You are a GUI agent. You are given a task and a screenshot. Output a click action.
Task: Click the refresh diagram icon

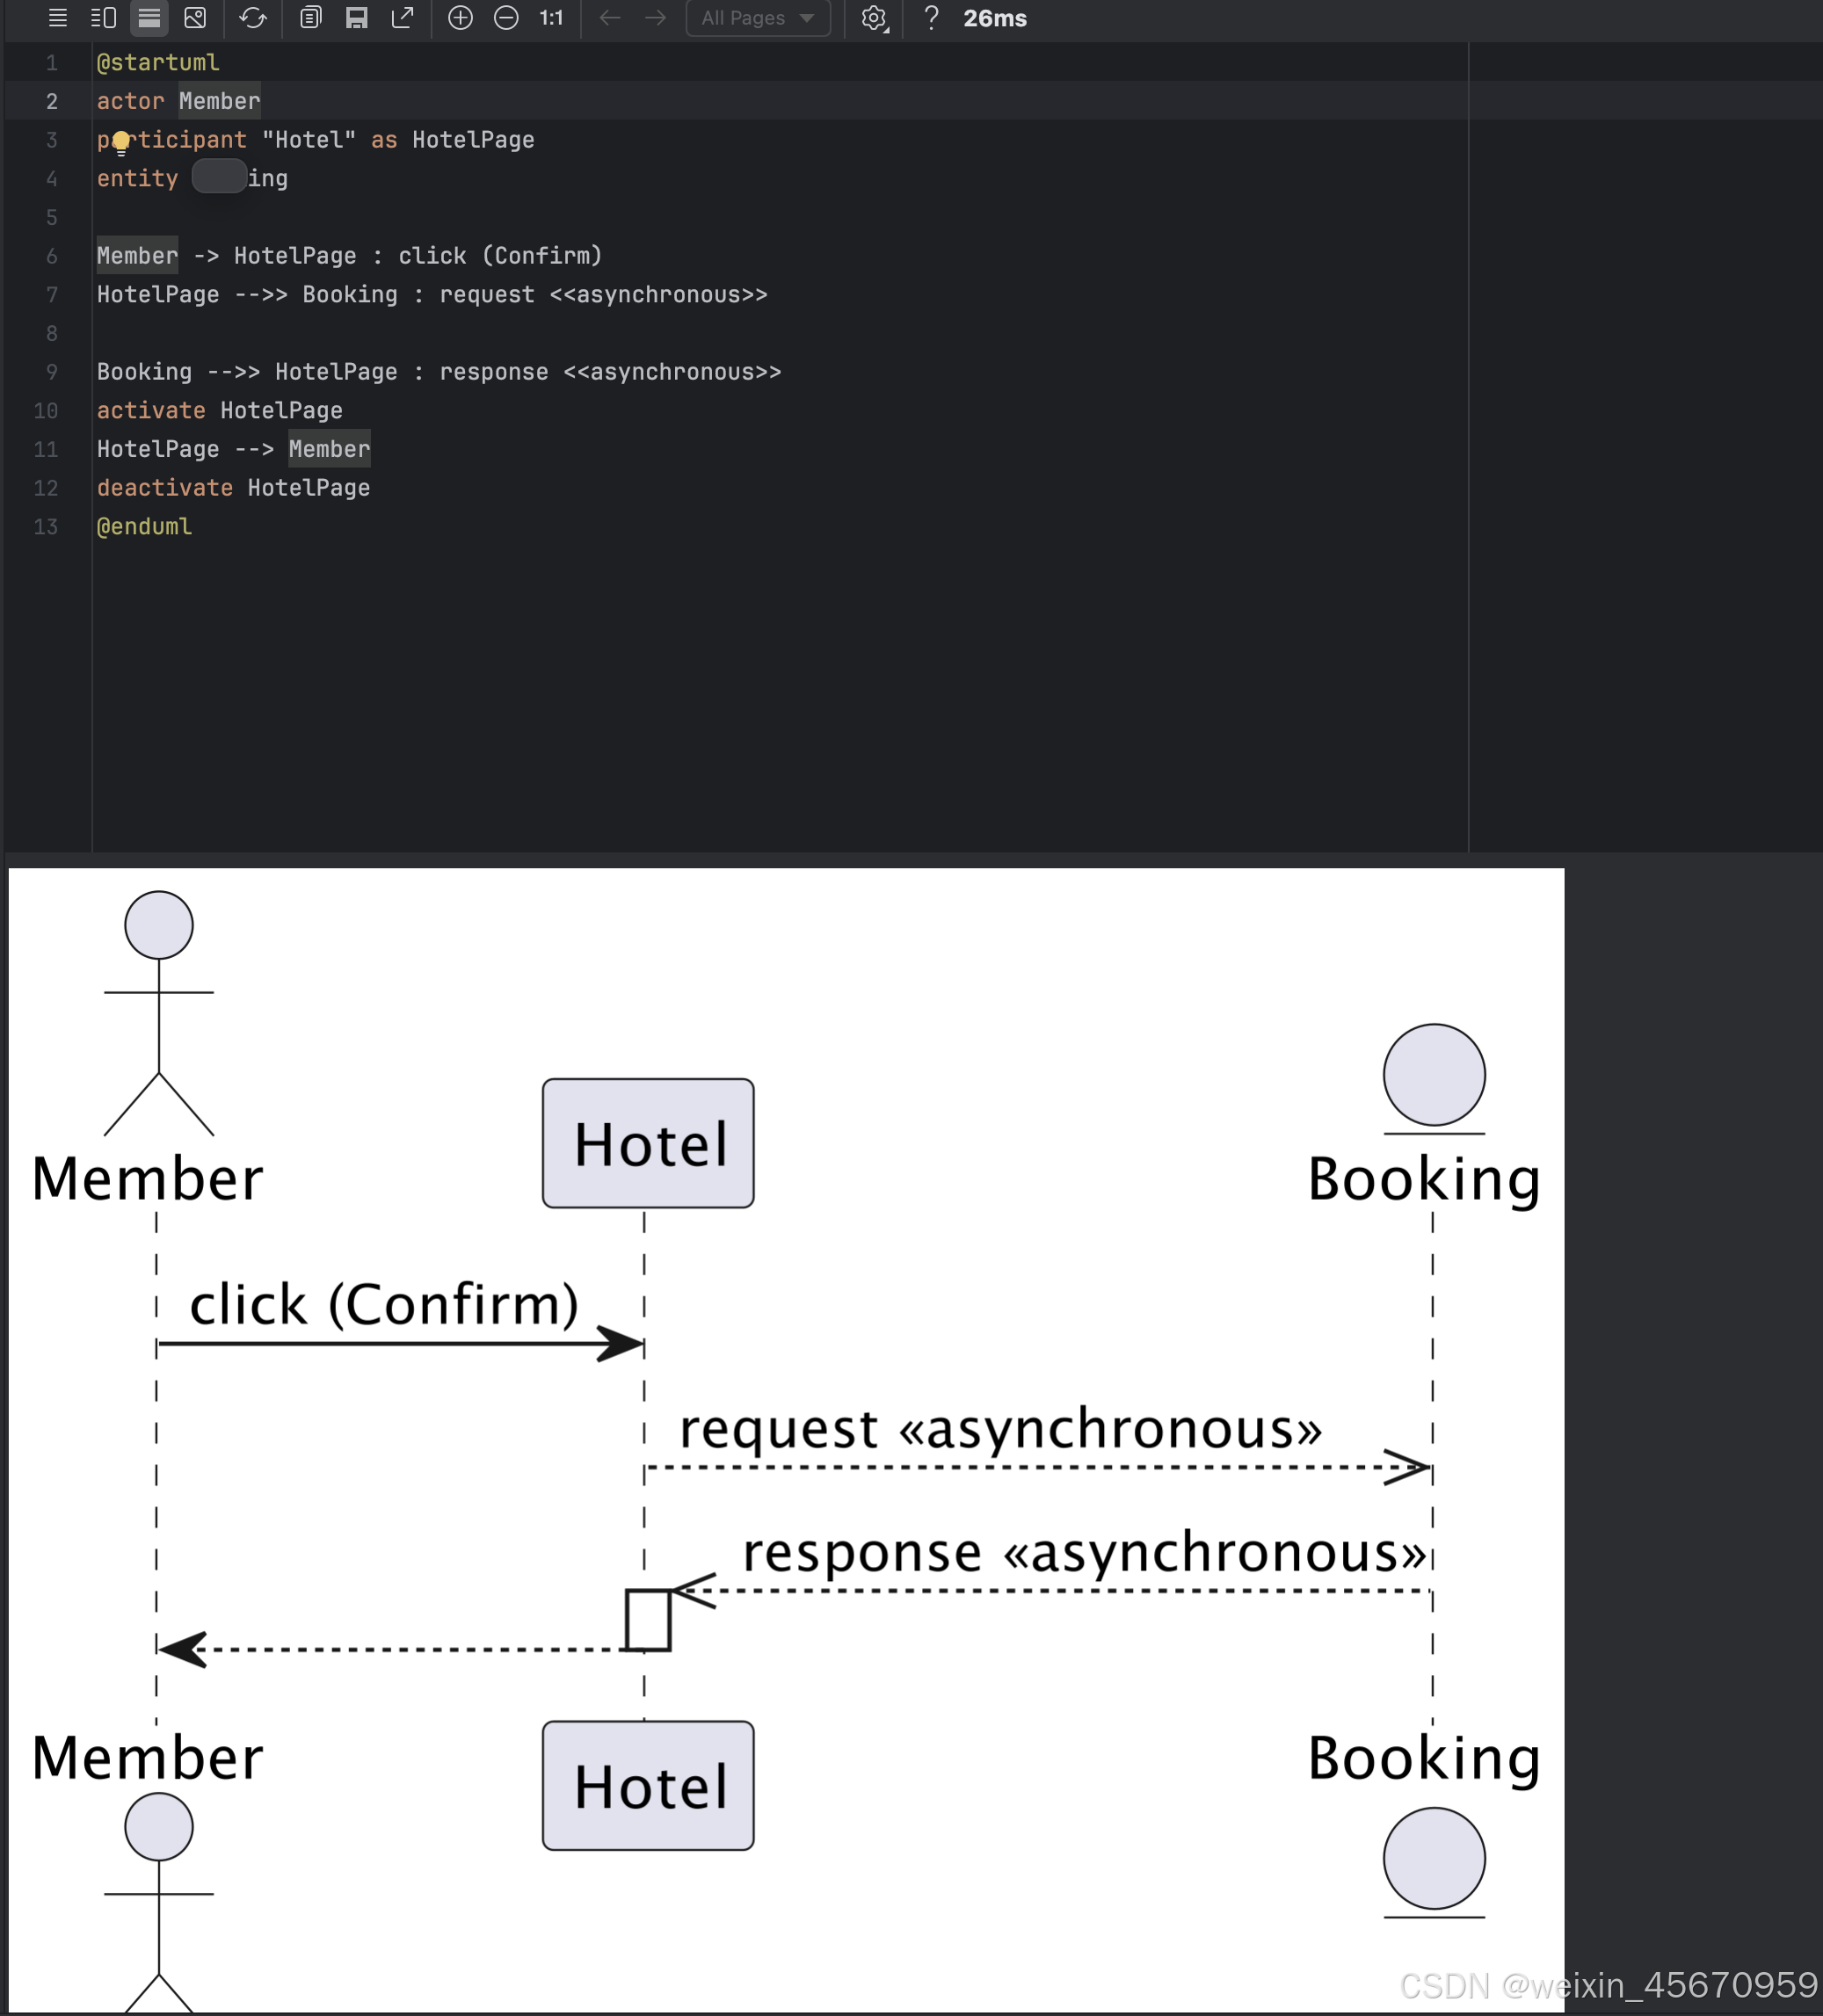click(253, 18)
